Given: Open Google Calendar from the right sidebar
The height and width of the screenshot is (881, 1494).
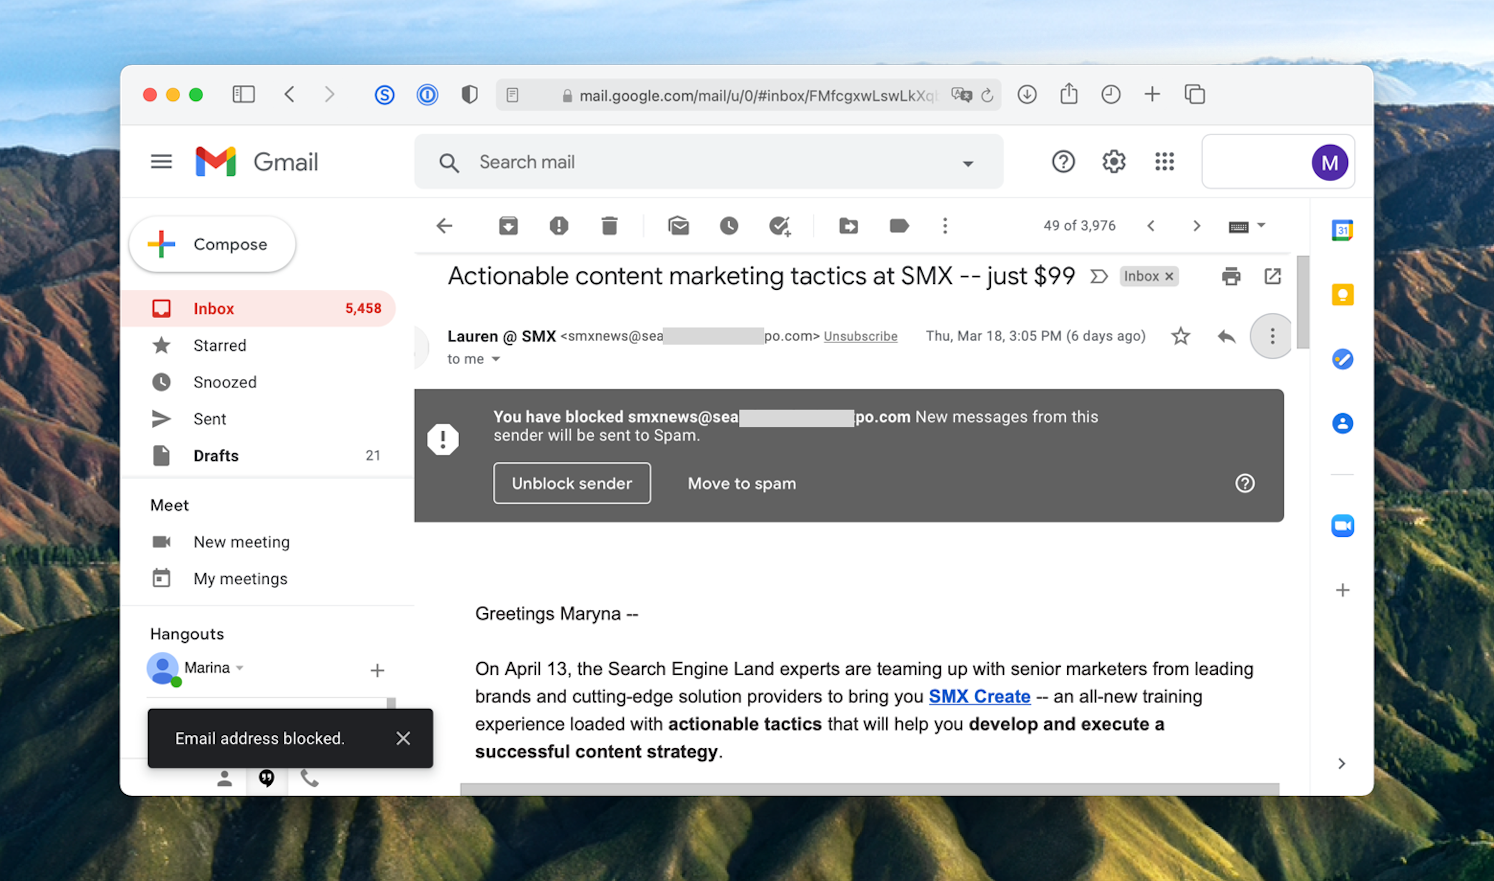Looking at the screenshot, I should [1341, 229].
